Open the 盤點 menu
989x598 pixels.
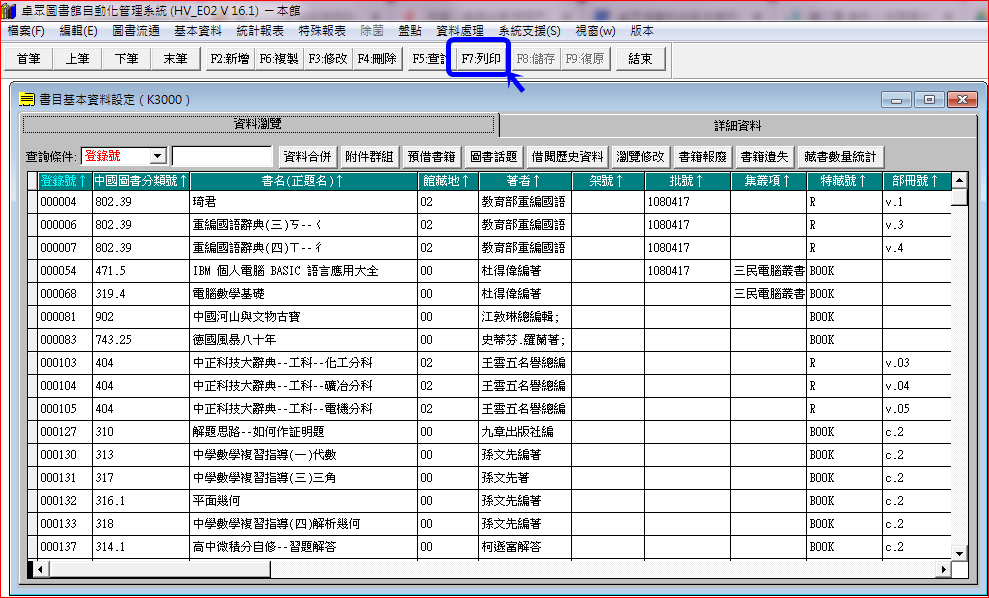click(410, 30)
